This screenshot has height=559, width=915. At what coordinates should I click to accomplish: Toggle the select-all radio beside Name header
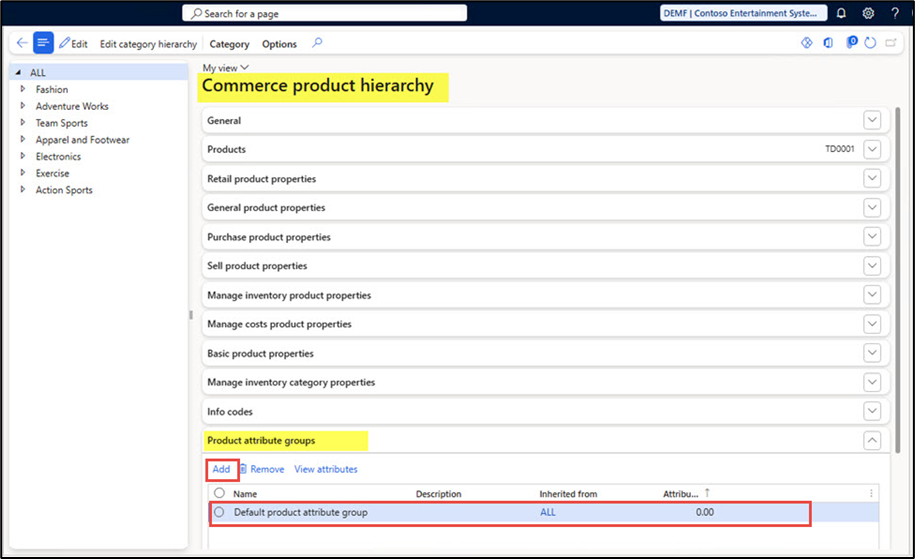(x=219, y=493)
